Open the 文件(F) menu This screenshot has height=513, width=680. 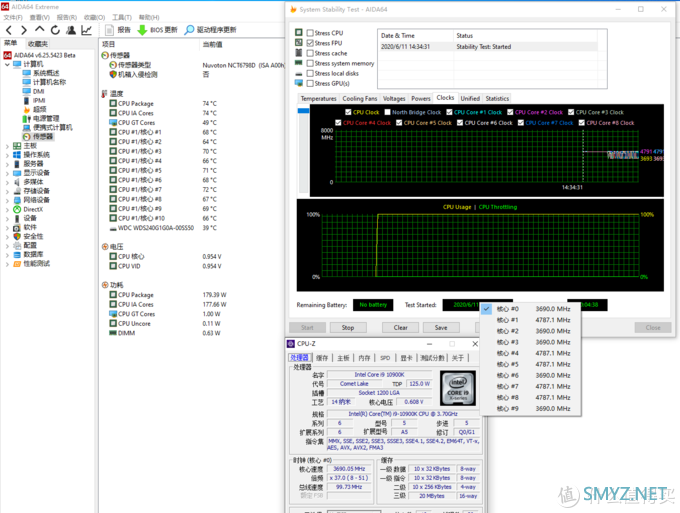13,17
